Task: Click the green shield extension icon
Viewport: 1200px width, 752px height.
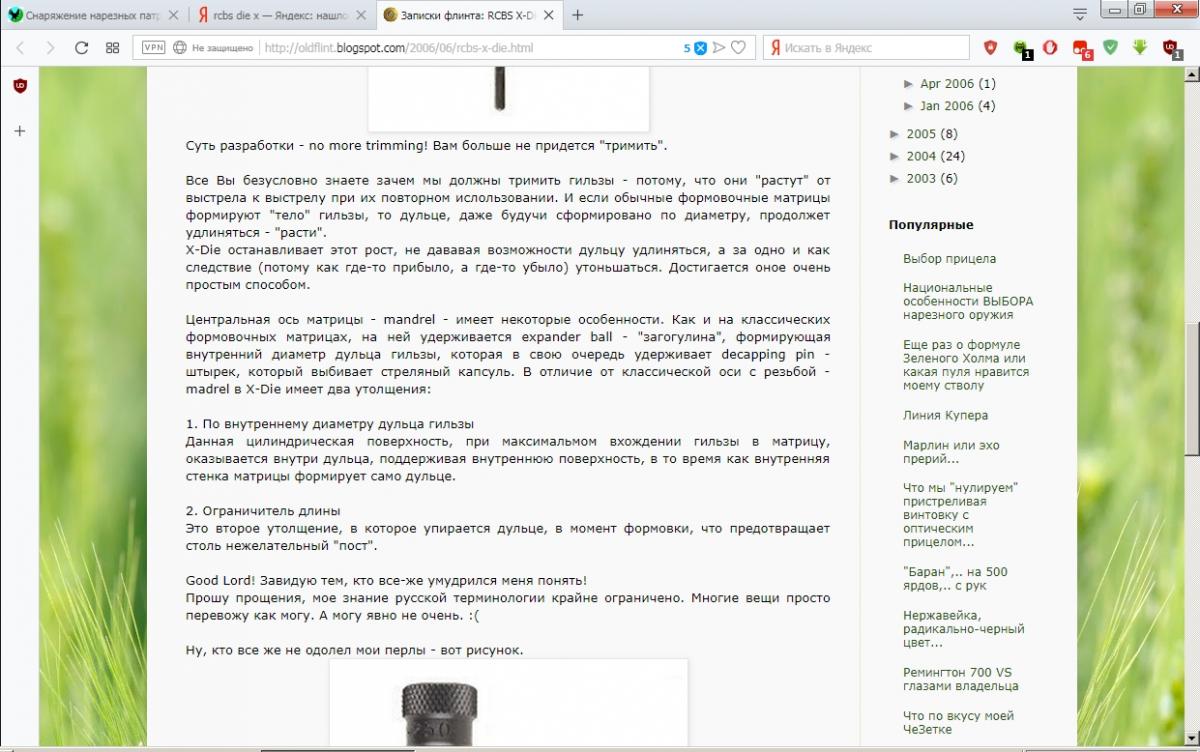Action: pos(1110,47)
